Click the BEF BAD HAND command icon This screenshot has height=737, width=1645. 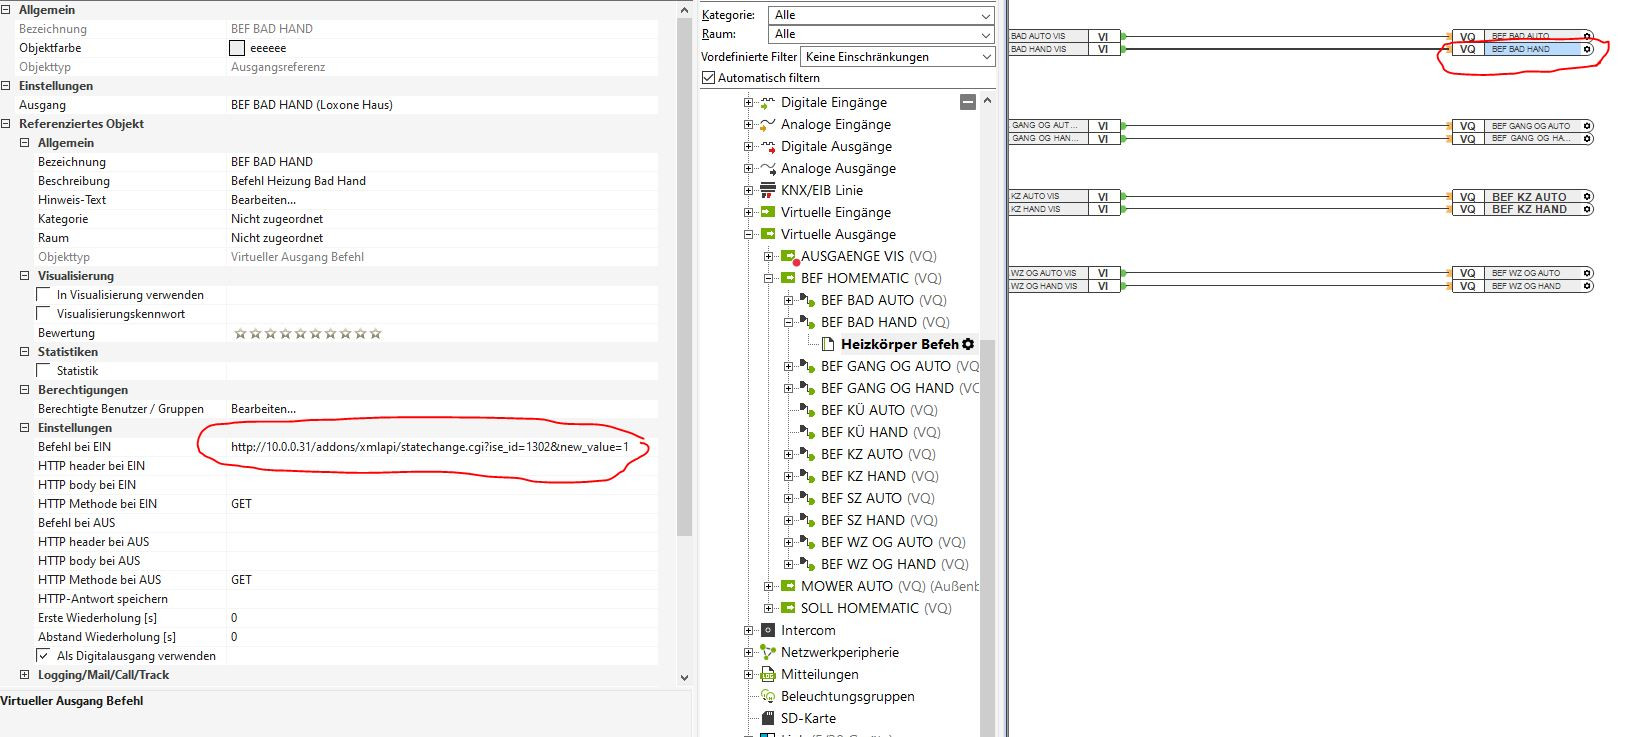(808, 322)
